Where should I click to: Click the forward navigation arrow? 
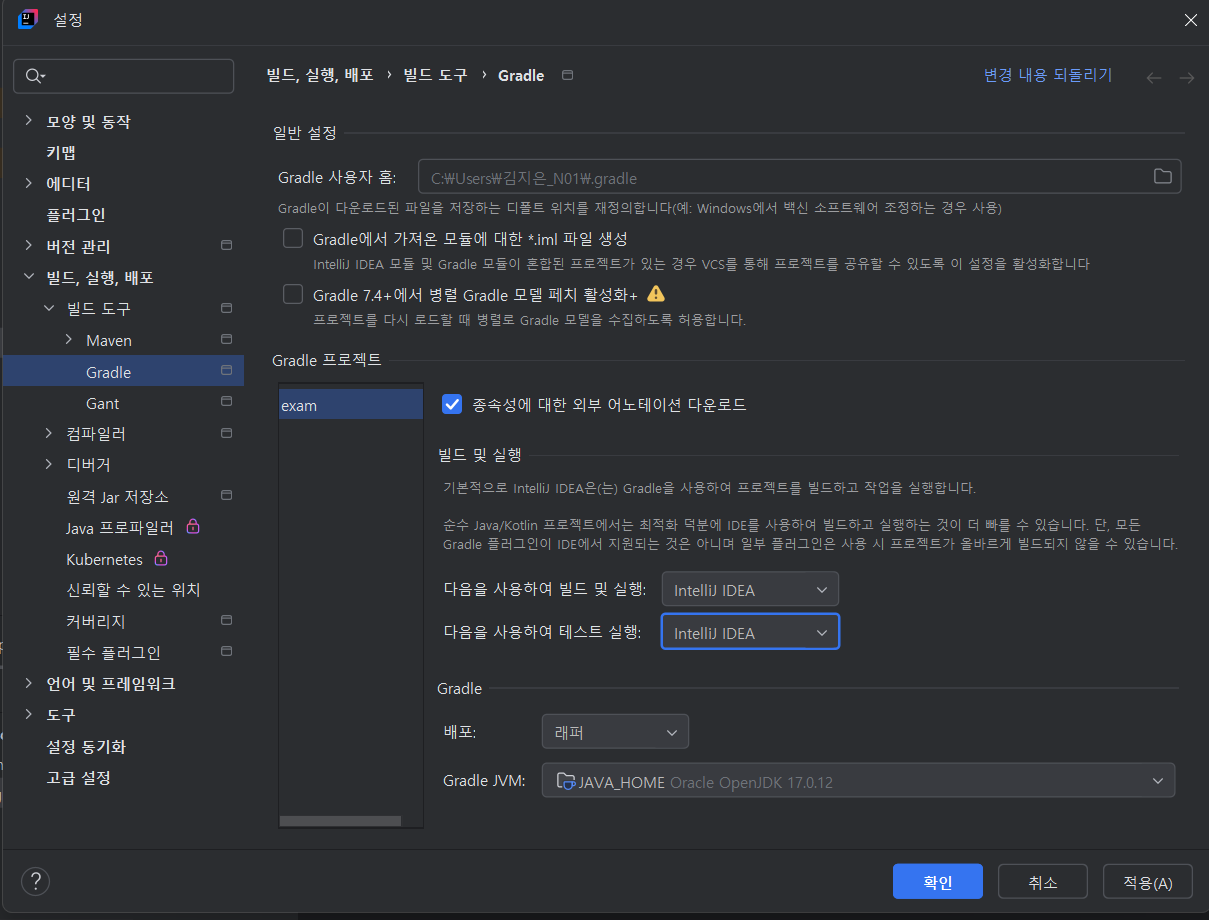click(x=1187, y=77)
